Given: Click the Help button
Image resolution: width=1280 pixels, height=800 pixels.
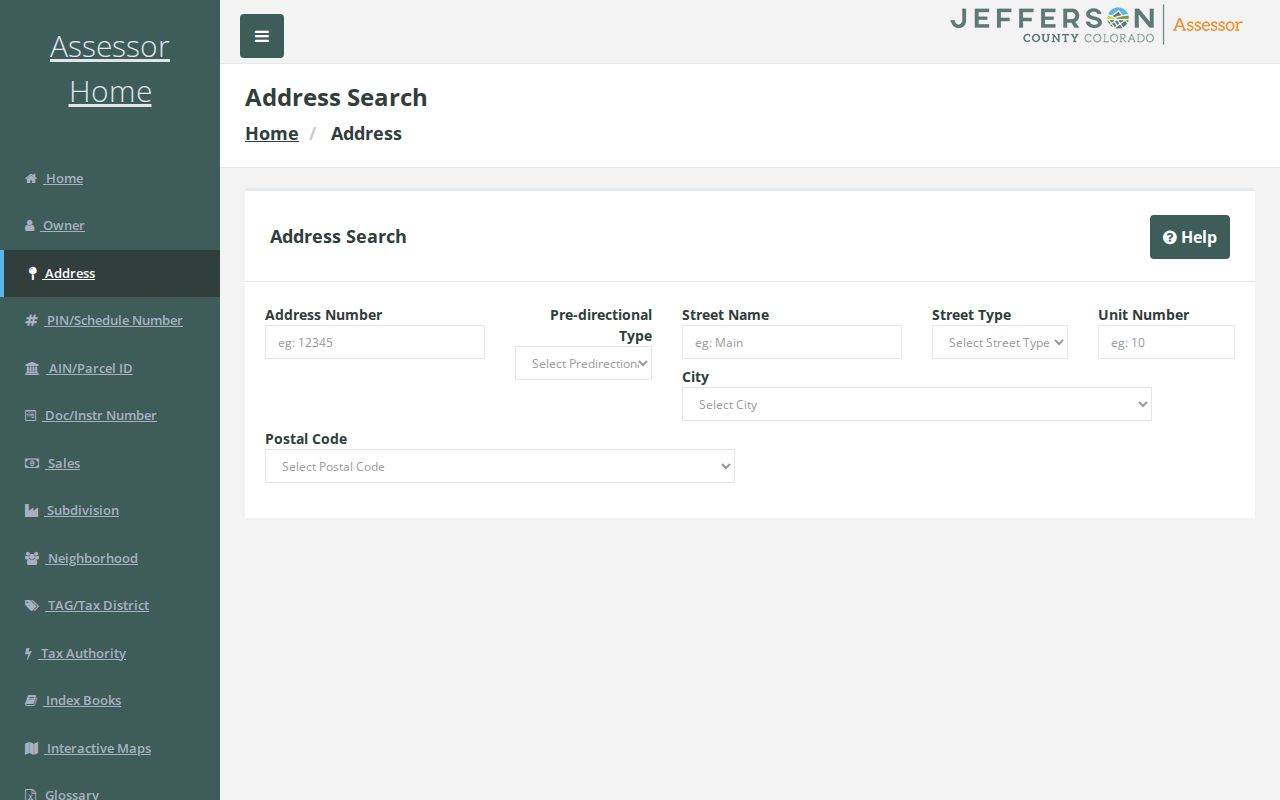Looking at the screenshot, I should click(x=1190, y=237).
